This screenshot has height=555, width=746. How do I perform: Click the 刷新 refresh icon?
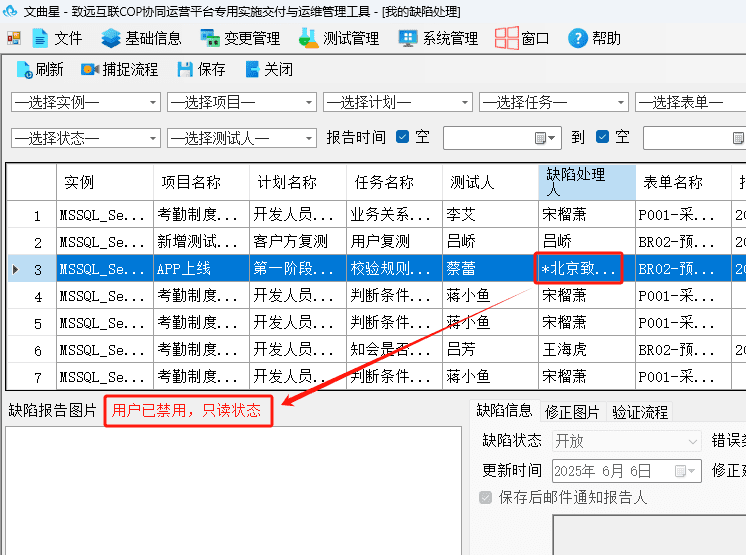[x=24, y=70]
